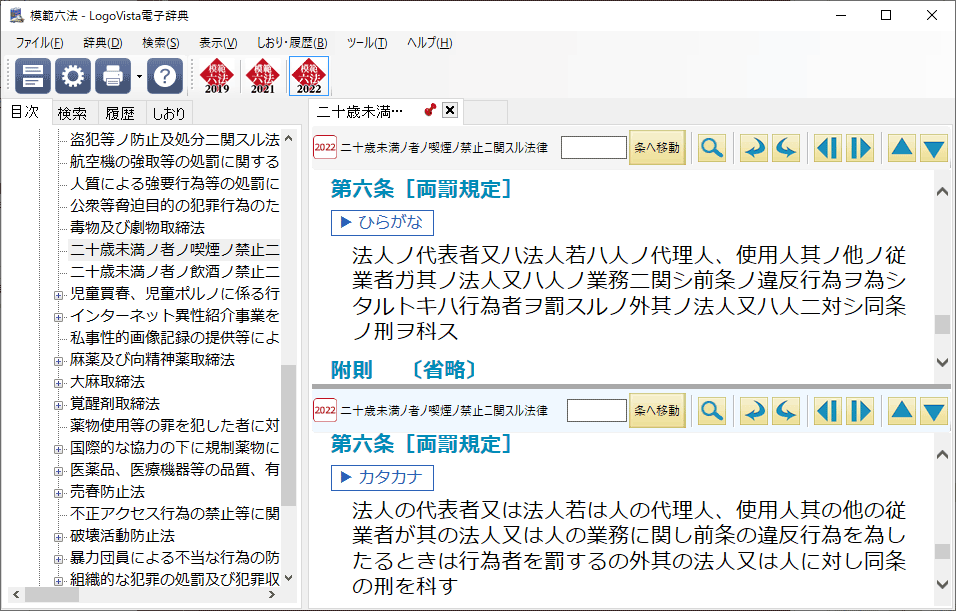
Task: Open the settings gear toolbar icon
Action: (x=73, y=76)
